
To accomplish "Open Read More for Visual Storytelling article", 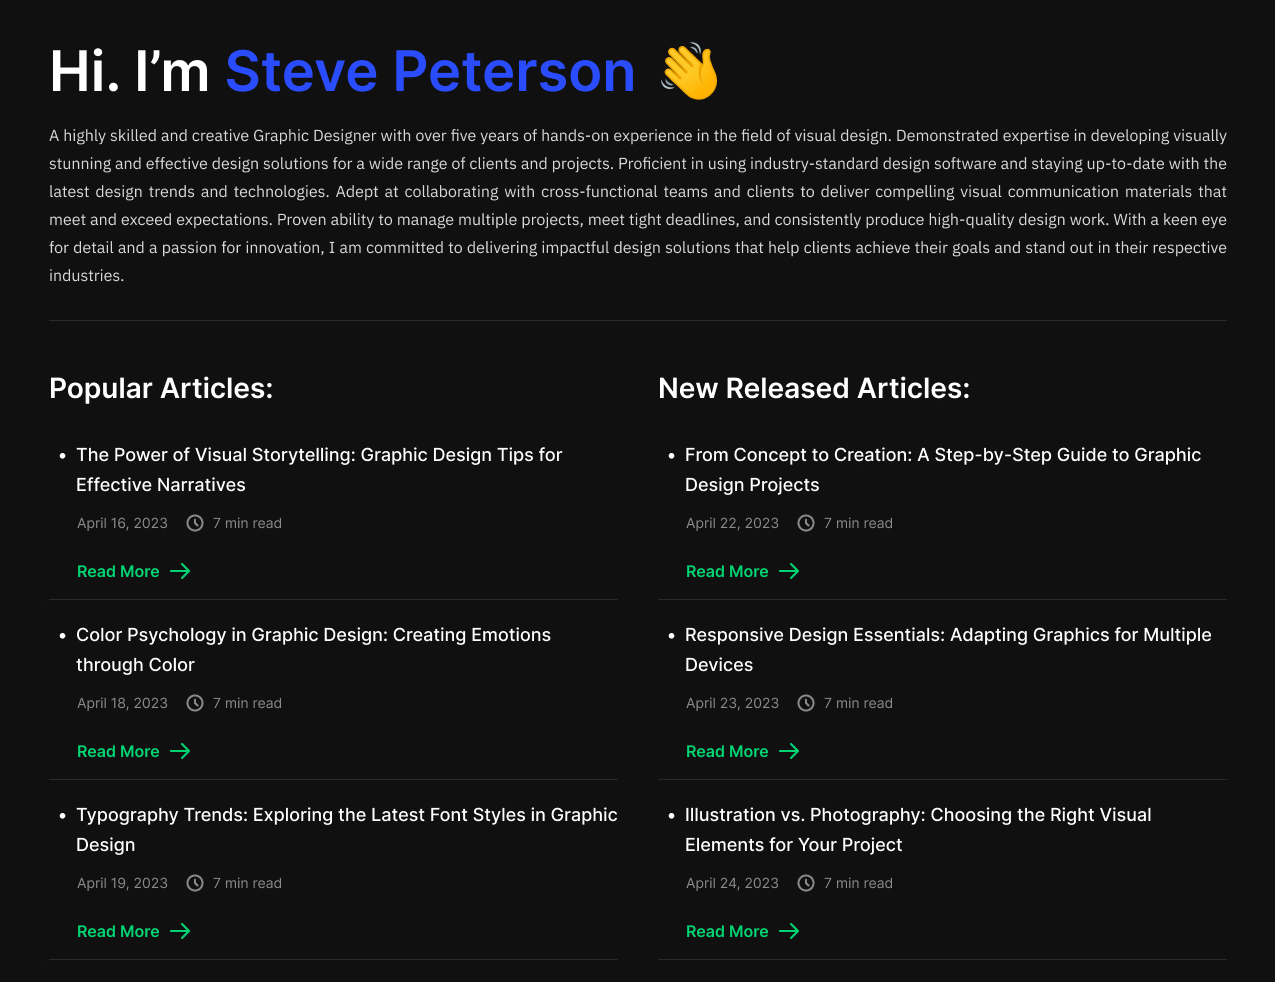I will [118, 571].
